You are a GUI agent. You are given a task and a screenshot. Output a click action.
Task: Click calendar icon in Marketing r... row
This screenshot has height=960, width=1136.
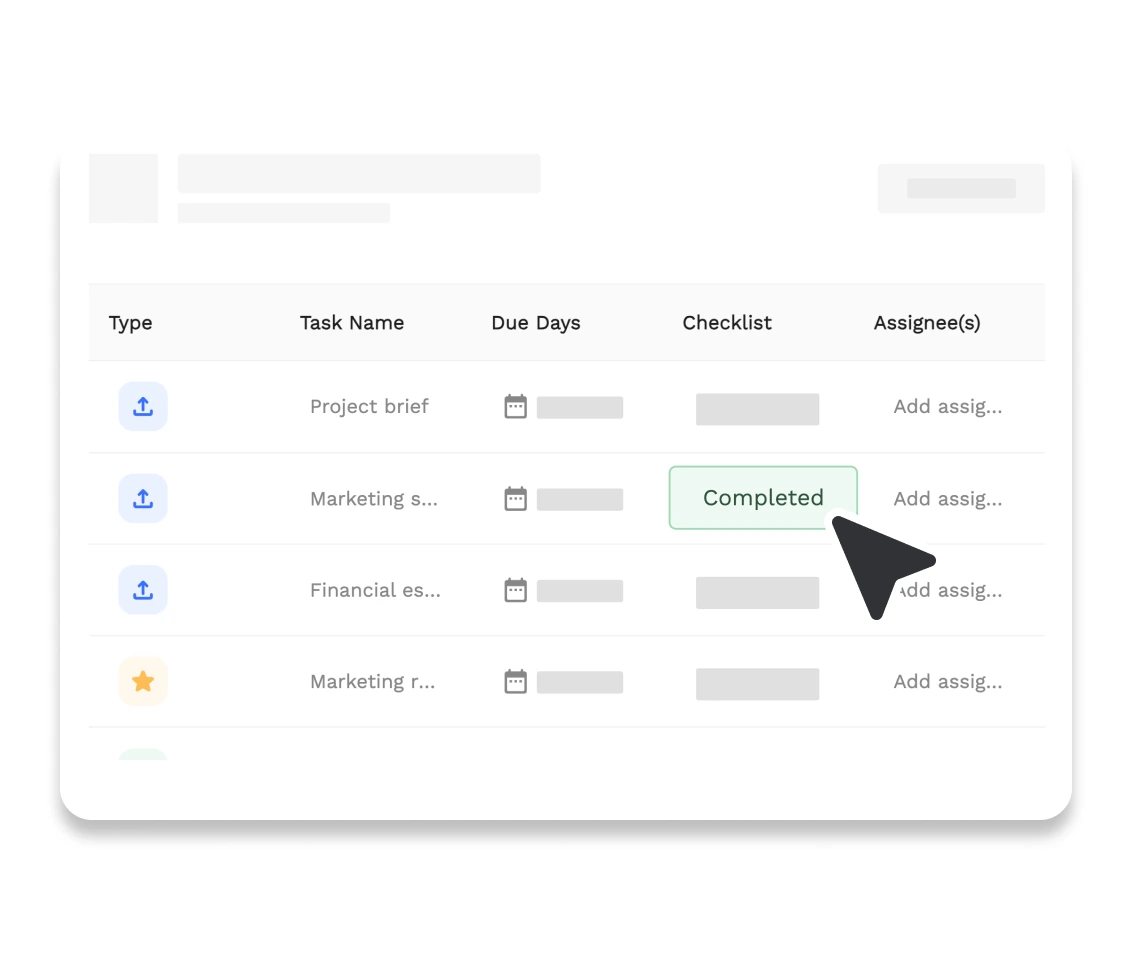(x=515, y=682)
